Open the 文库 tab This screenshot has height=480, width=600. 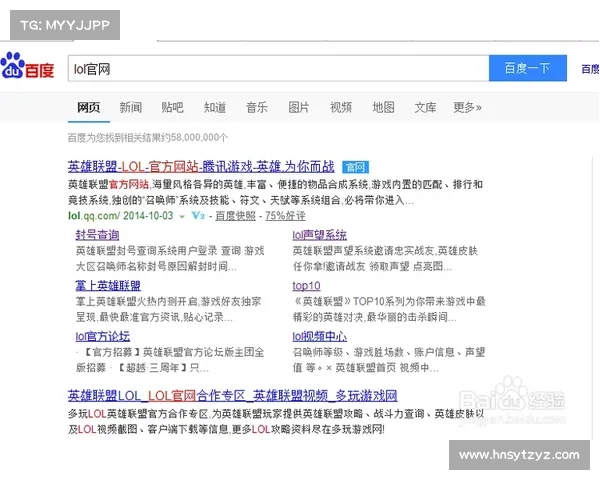[426, 107]
